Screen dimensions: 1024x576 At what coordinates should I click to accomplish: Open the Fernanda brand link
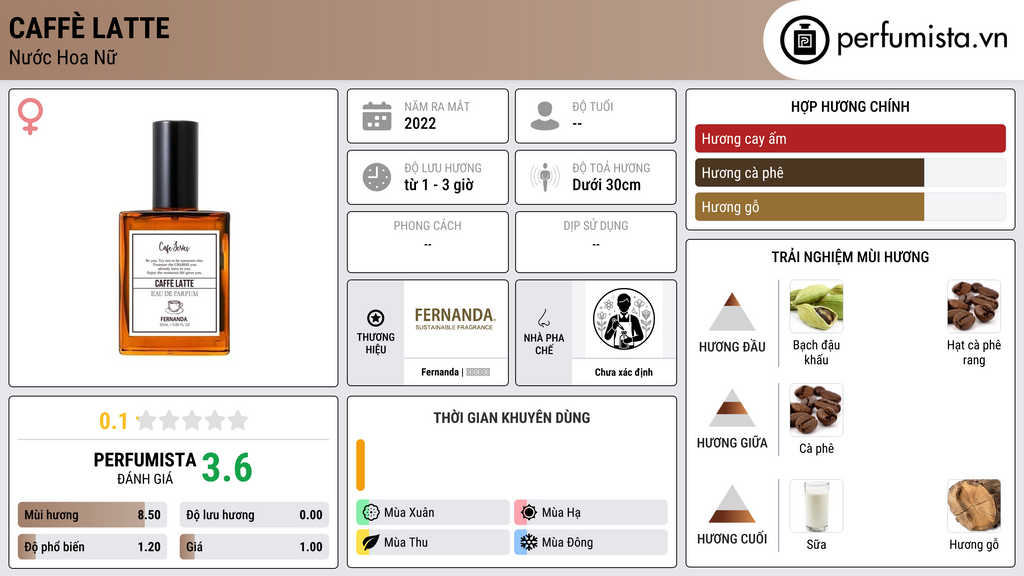[x=455, y=372]
